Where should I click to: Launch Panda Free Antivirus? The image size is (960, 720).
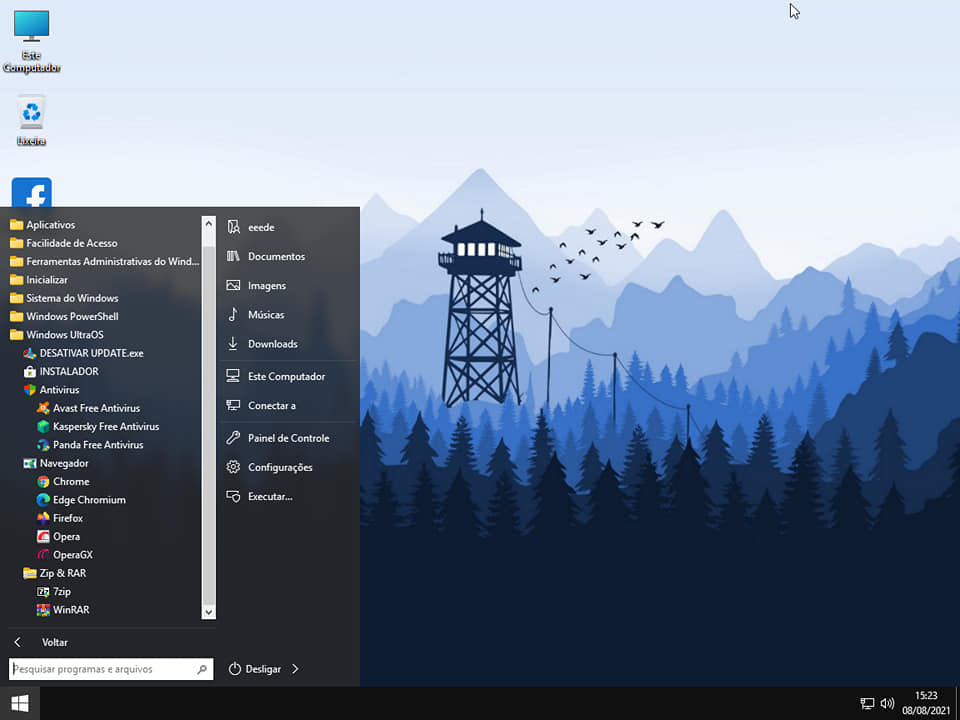[x=89, y=445]
